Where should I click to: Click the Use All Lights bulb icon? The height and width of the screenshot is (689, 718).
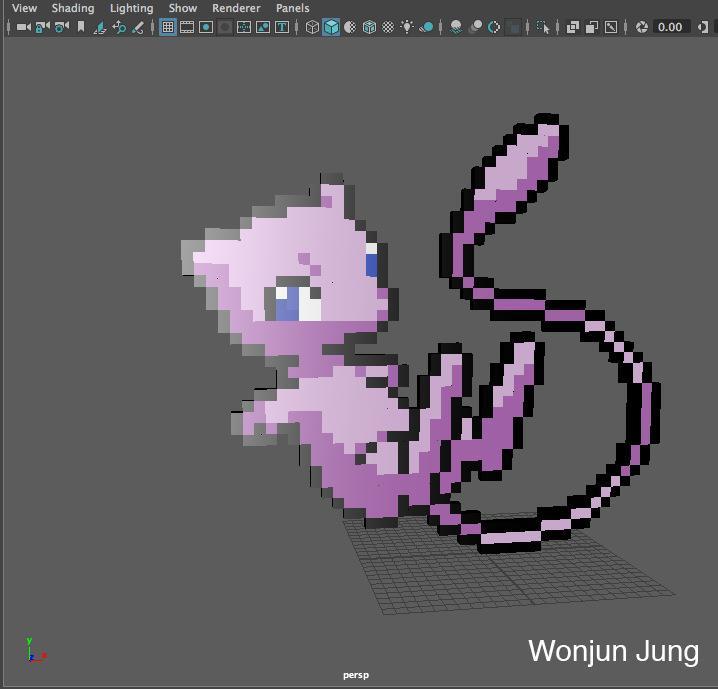(x=407, y=27)
